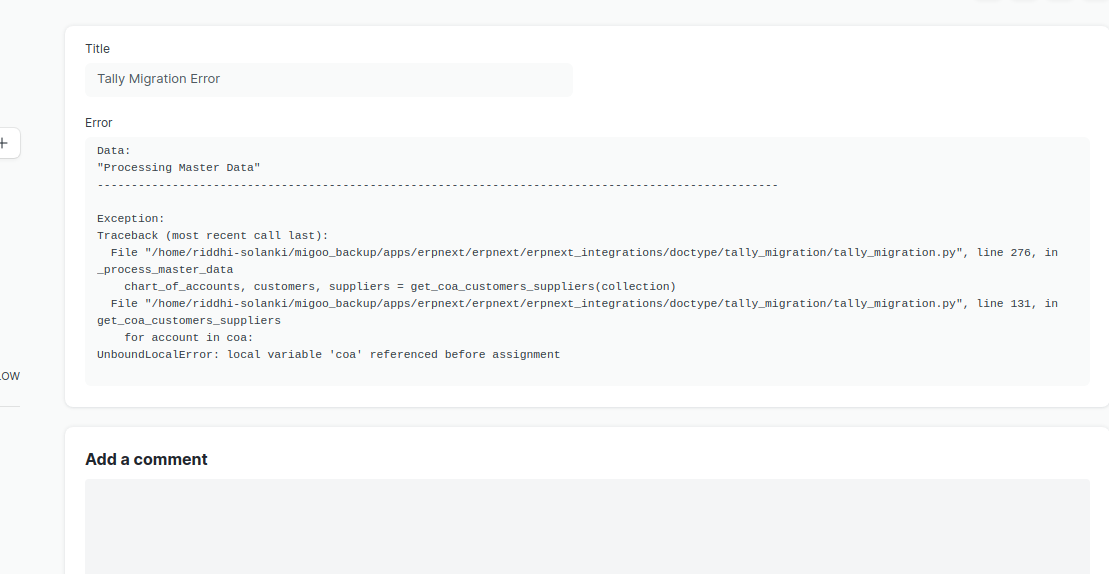Click the 'Title' field label
This screenshot has height=574, width=1109.
click(98, 49)
